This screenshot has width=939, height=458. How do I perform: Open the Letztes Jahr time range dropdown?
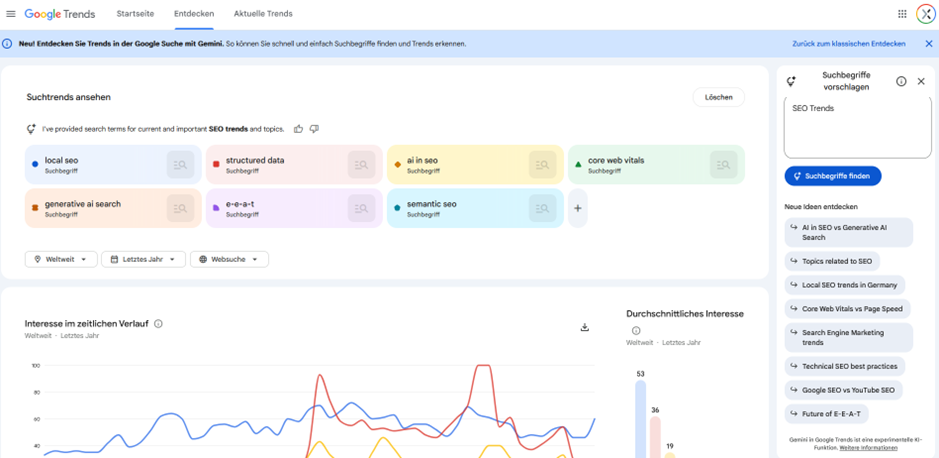143,259
